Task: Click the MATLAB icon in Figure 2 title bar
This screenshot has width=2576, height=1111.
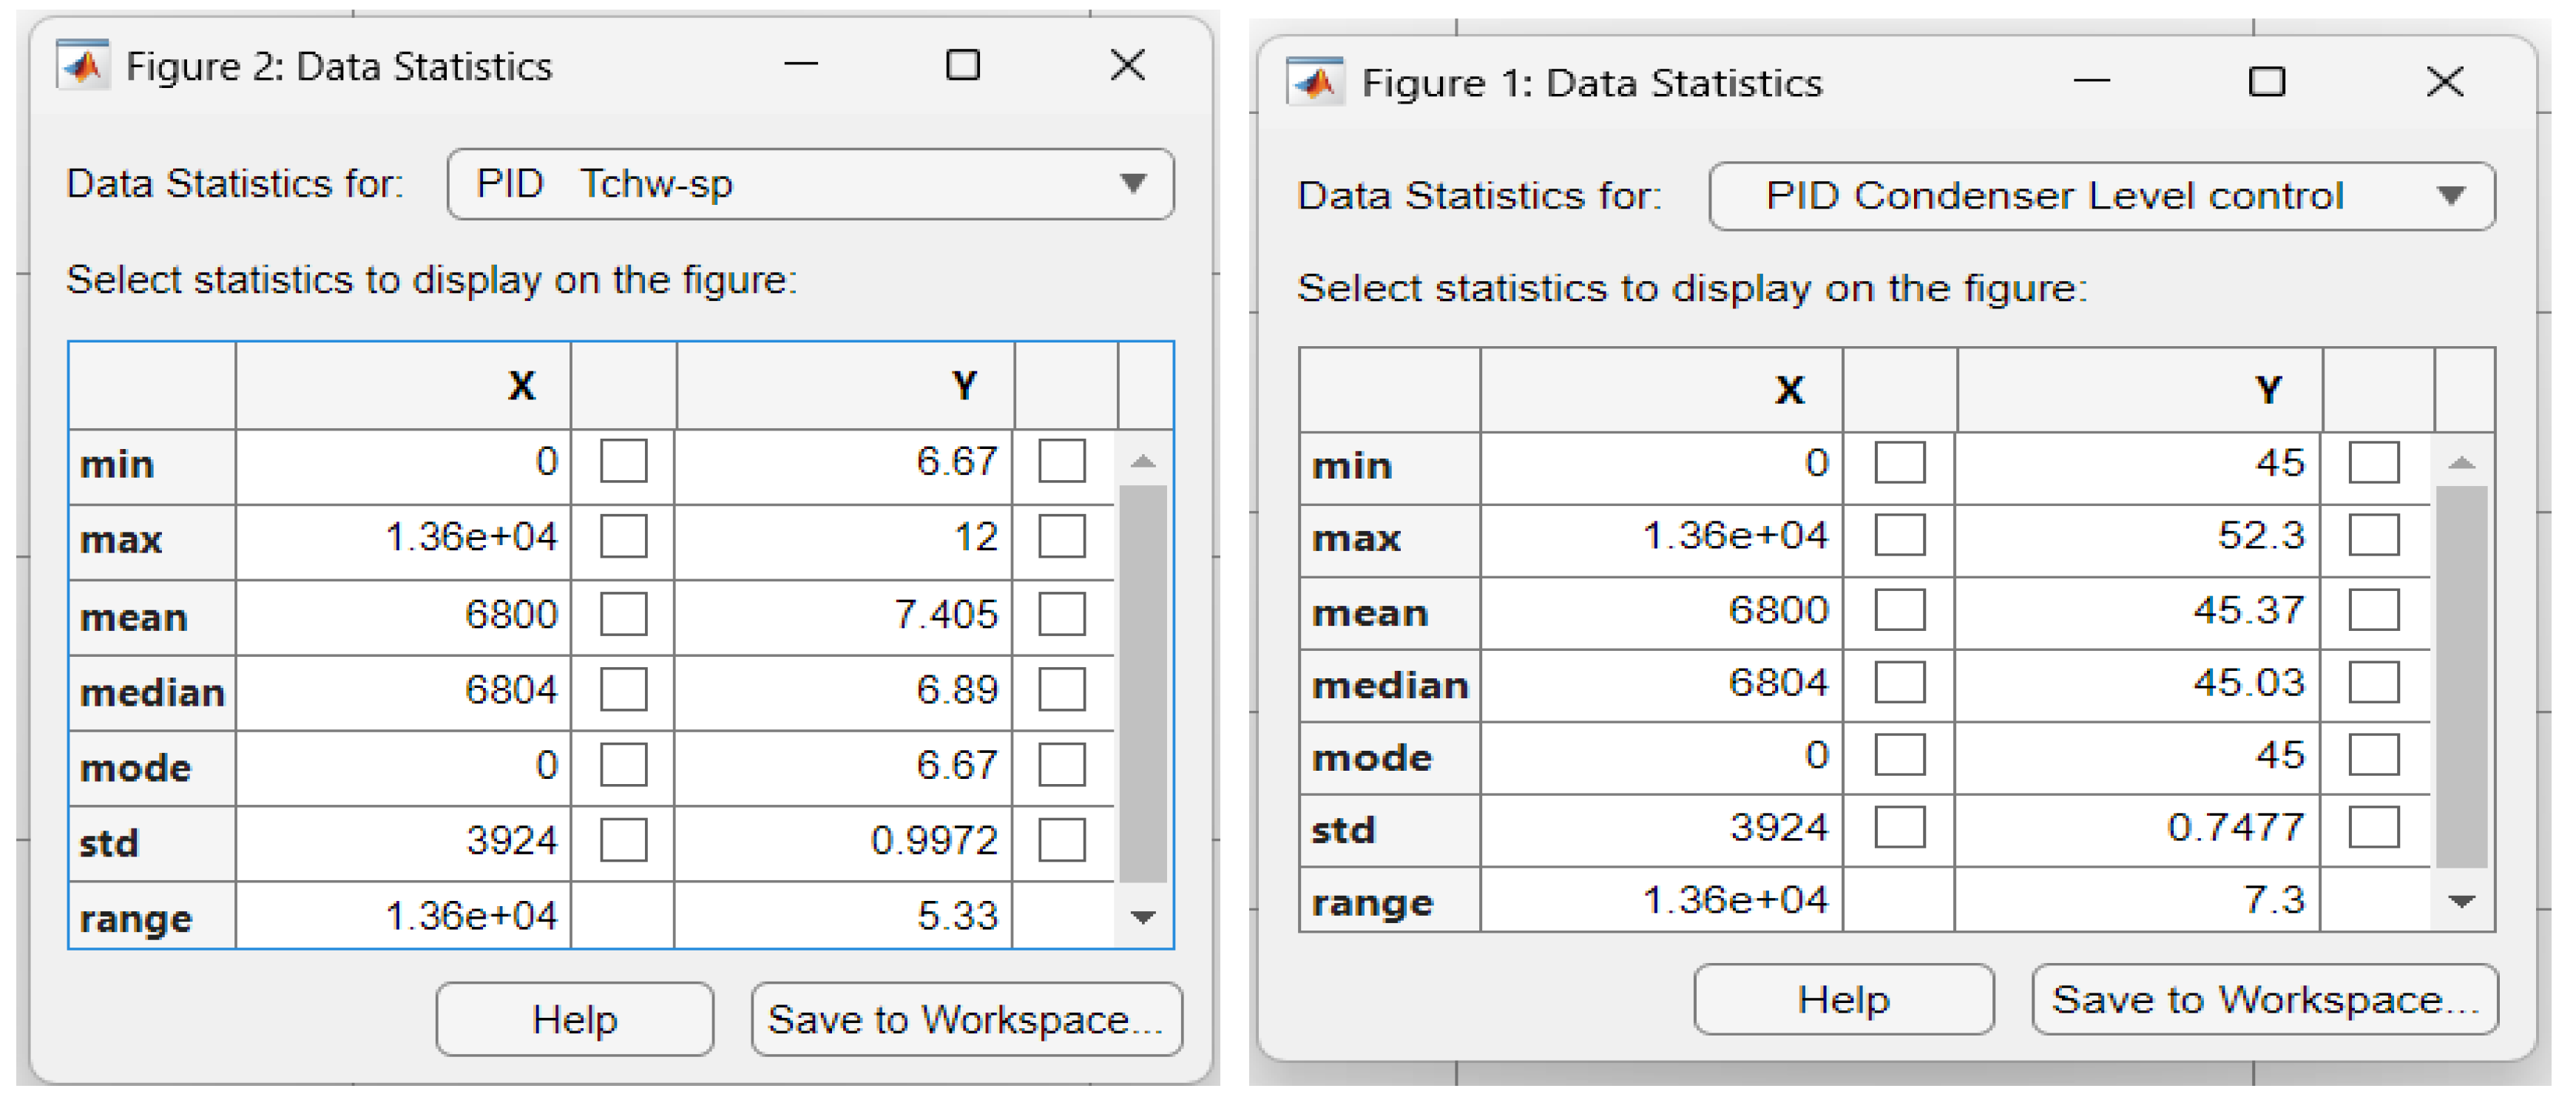Action: pos(83,66)
